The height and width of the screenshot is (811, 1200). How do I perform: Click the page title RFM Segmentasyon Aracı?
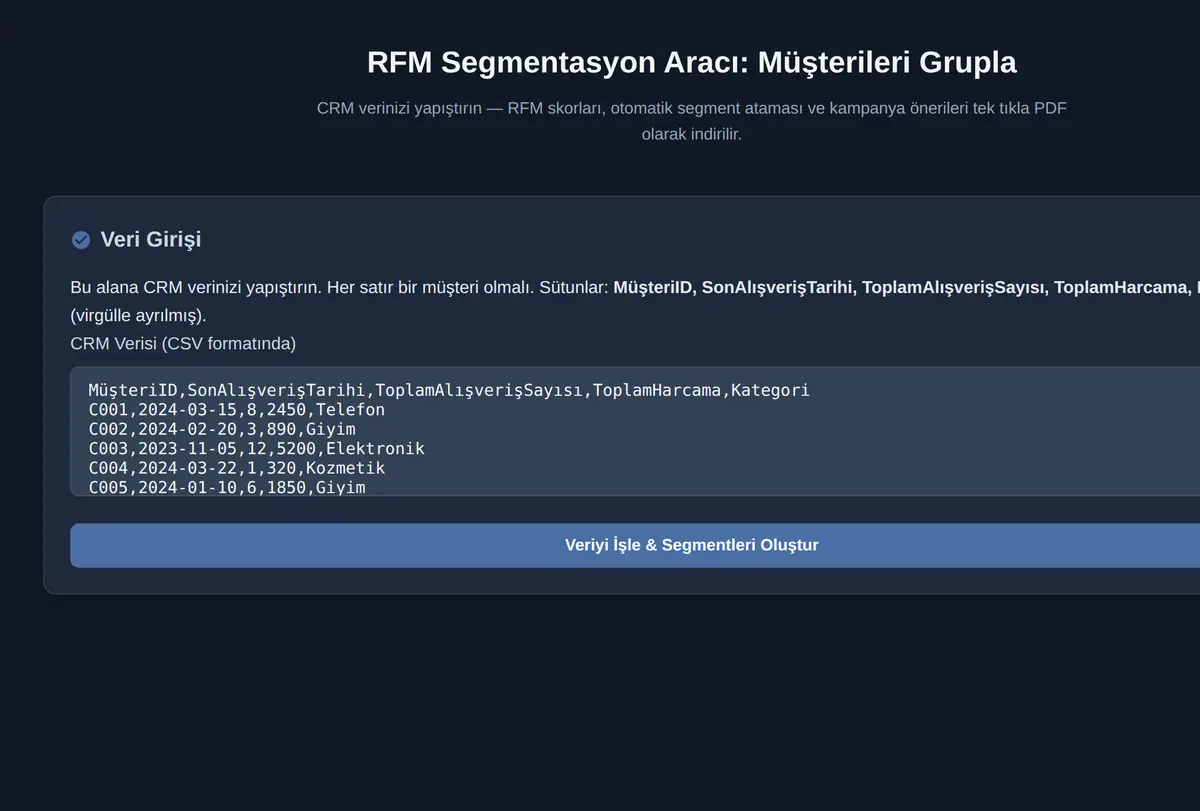pos(692,62)
